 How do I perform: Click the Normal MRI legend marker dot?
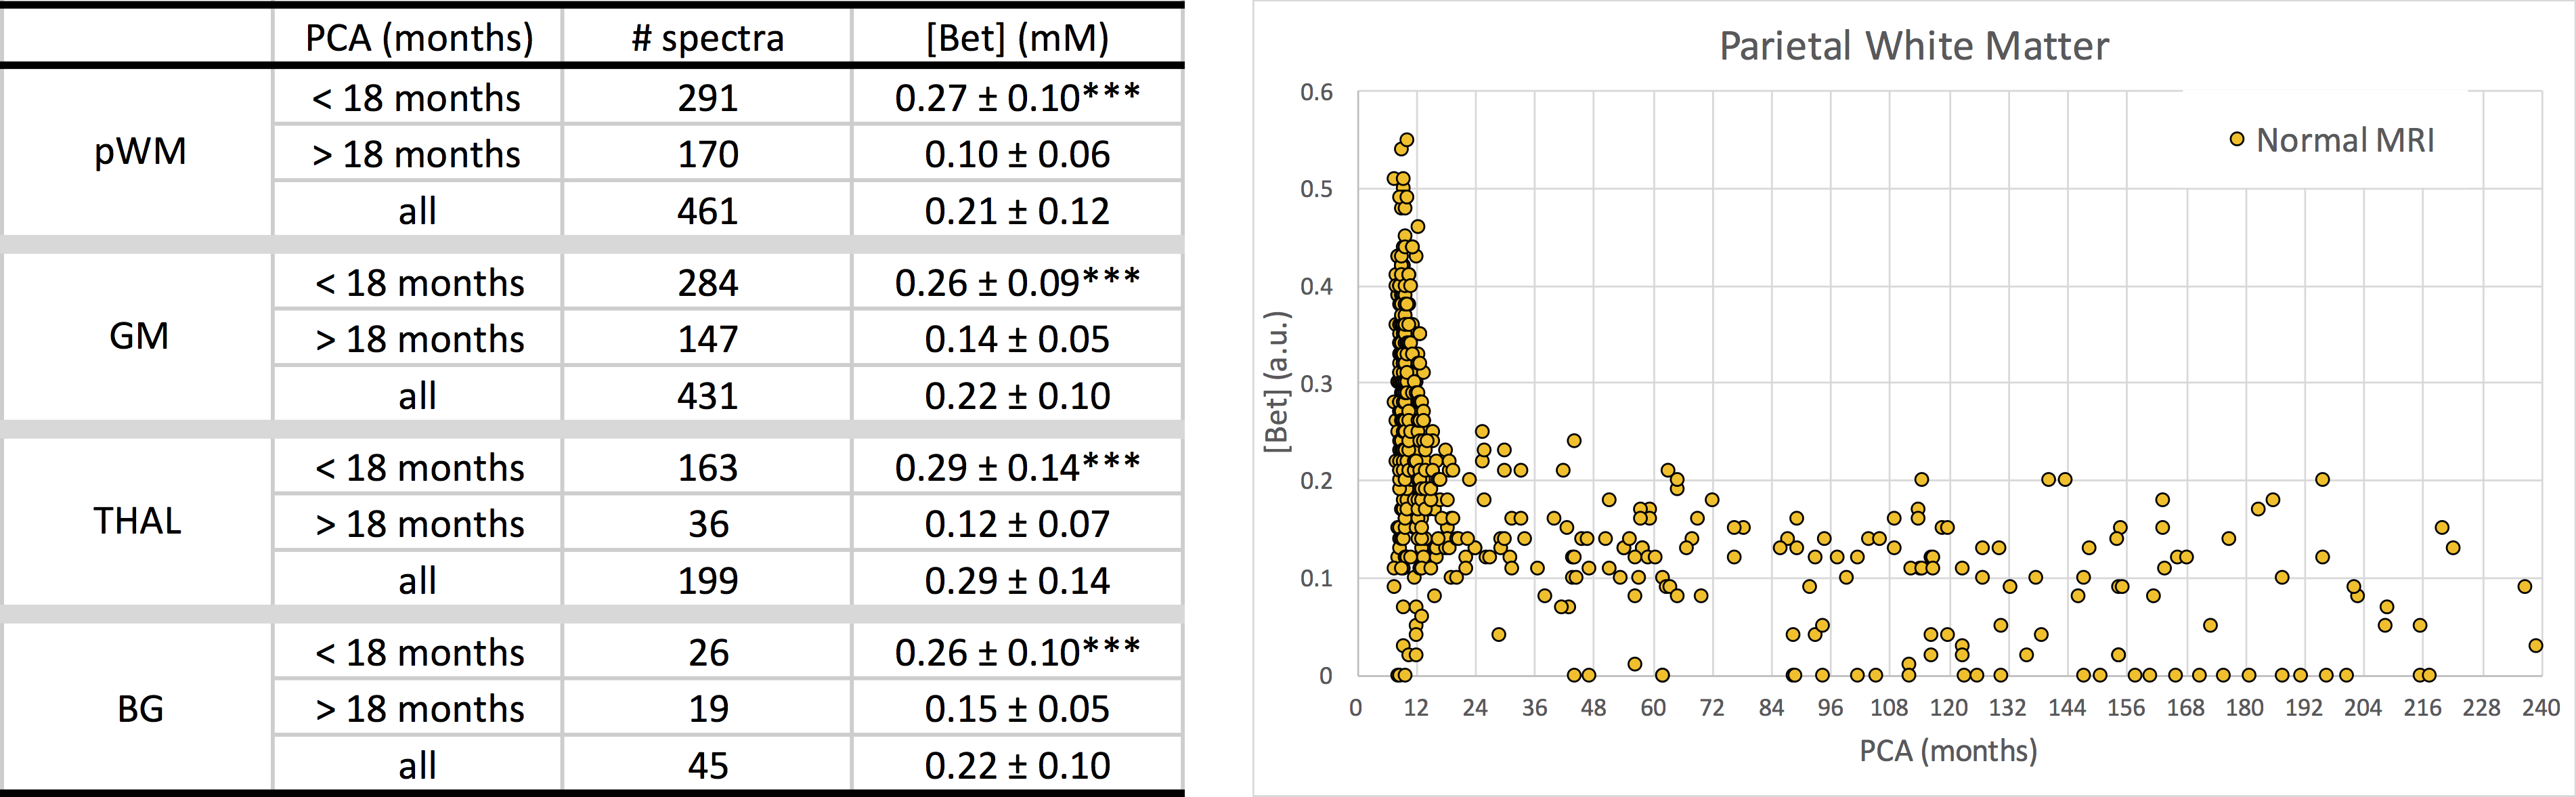pyautogui.click(x=2237, y=139)
